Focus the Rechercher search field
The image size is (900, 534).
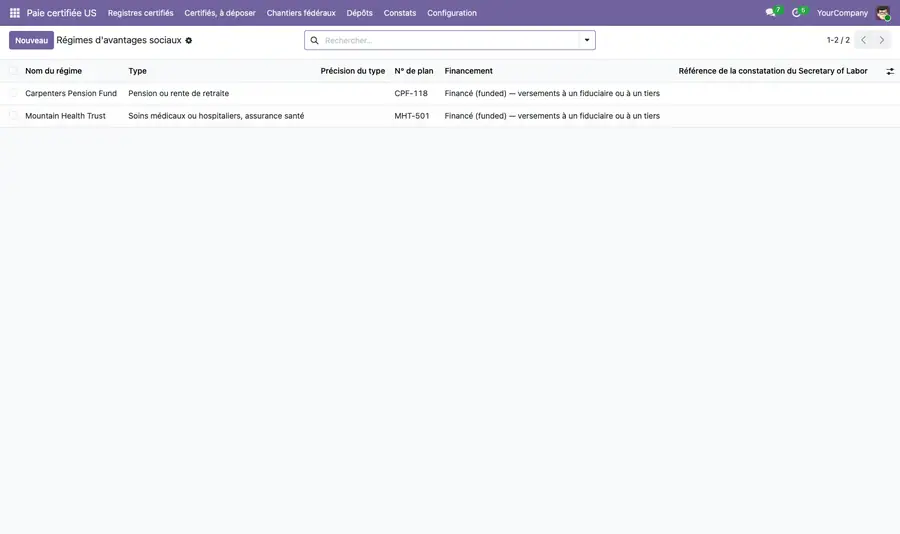pyautogui.click(x=451, y=40)
